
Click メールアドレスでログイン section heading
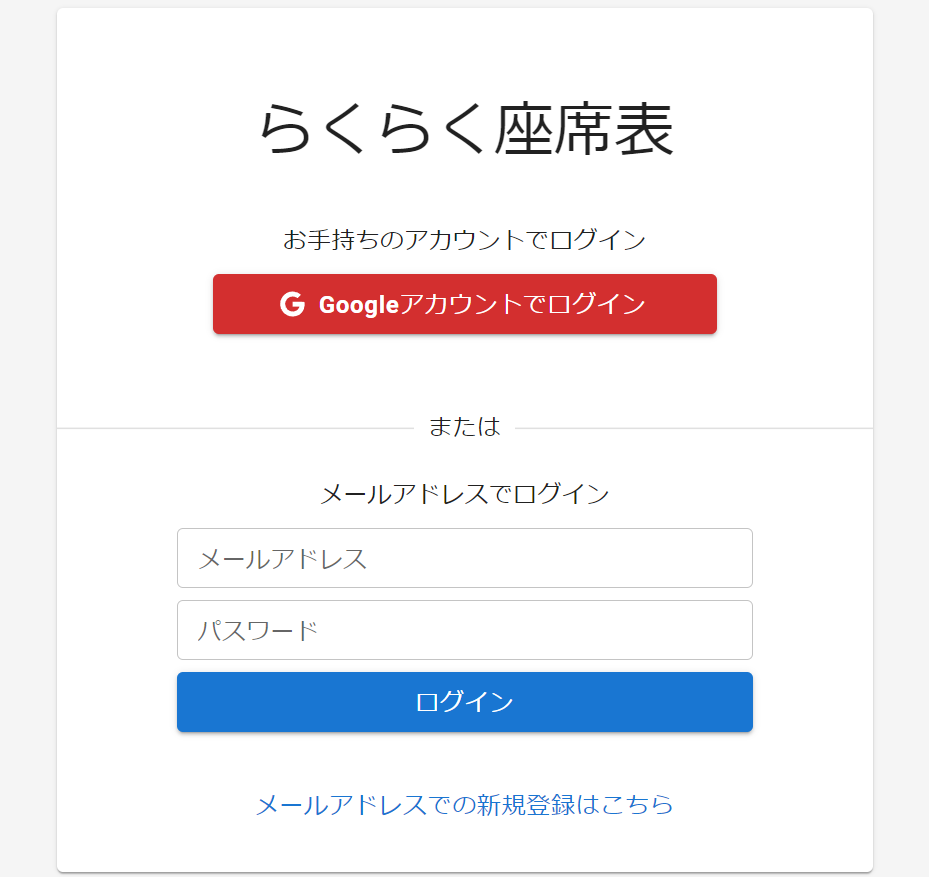464,494
